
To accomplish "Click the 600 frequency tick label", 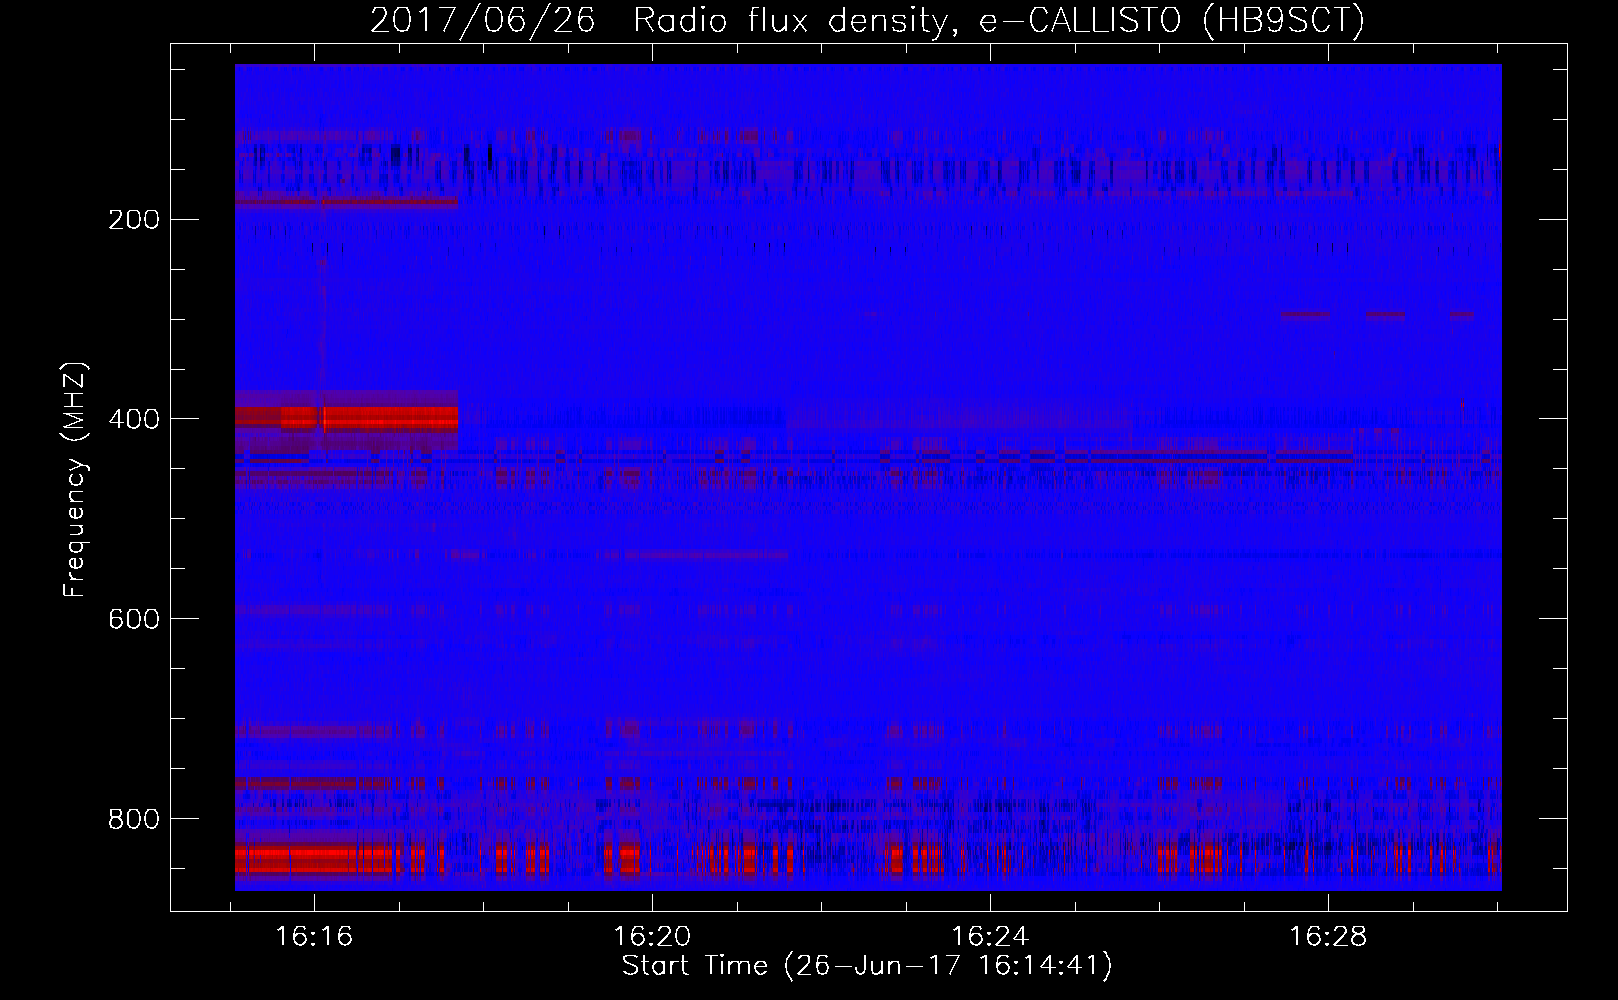I will click(x=134, y=619).
